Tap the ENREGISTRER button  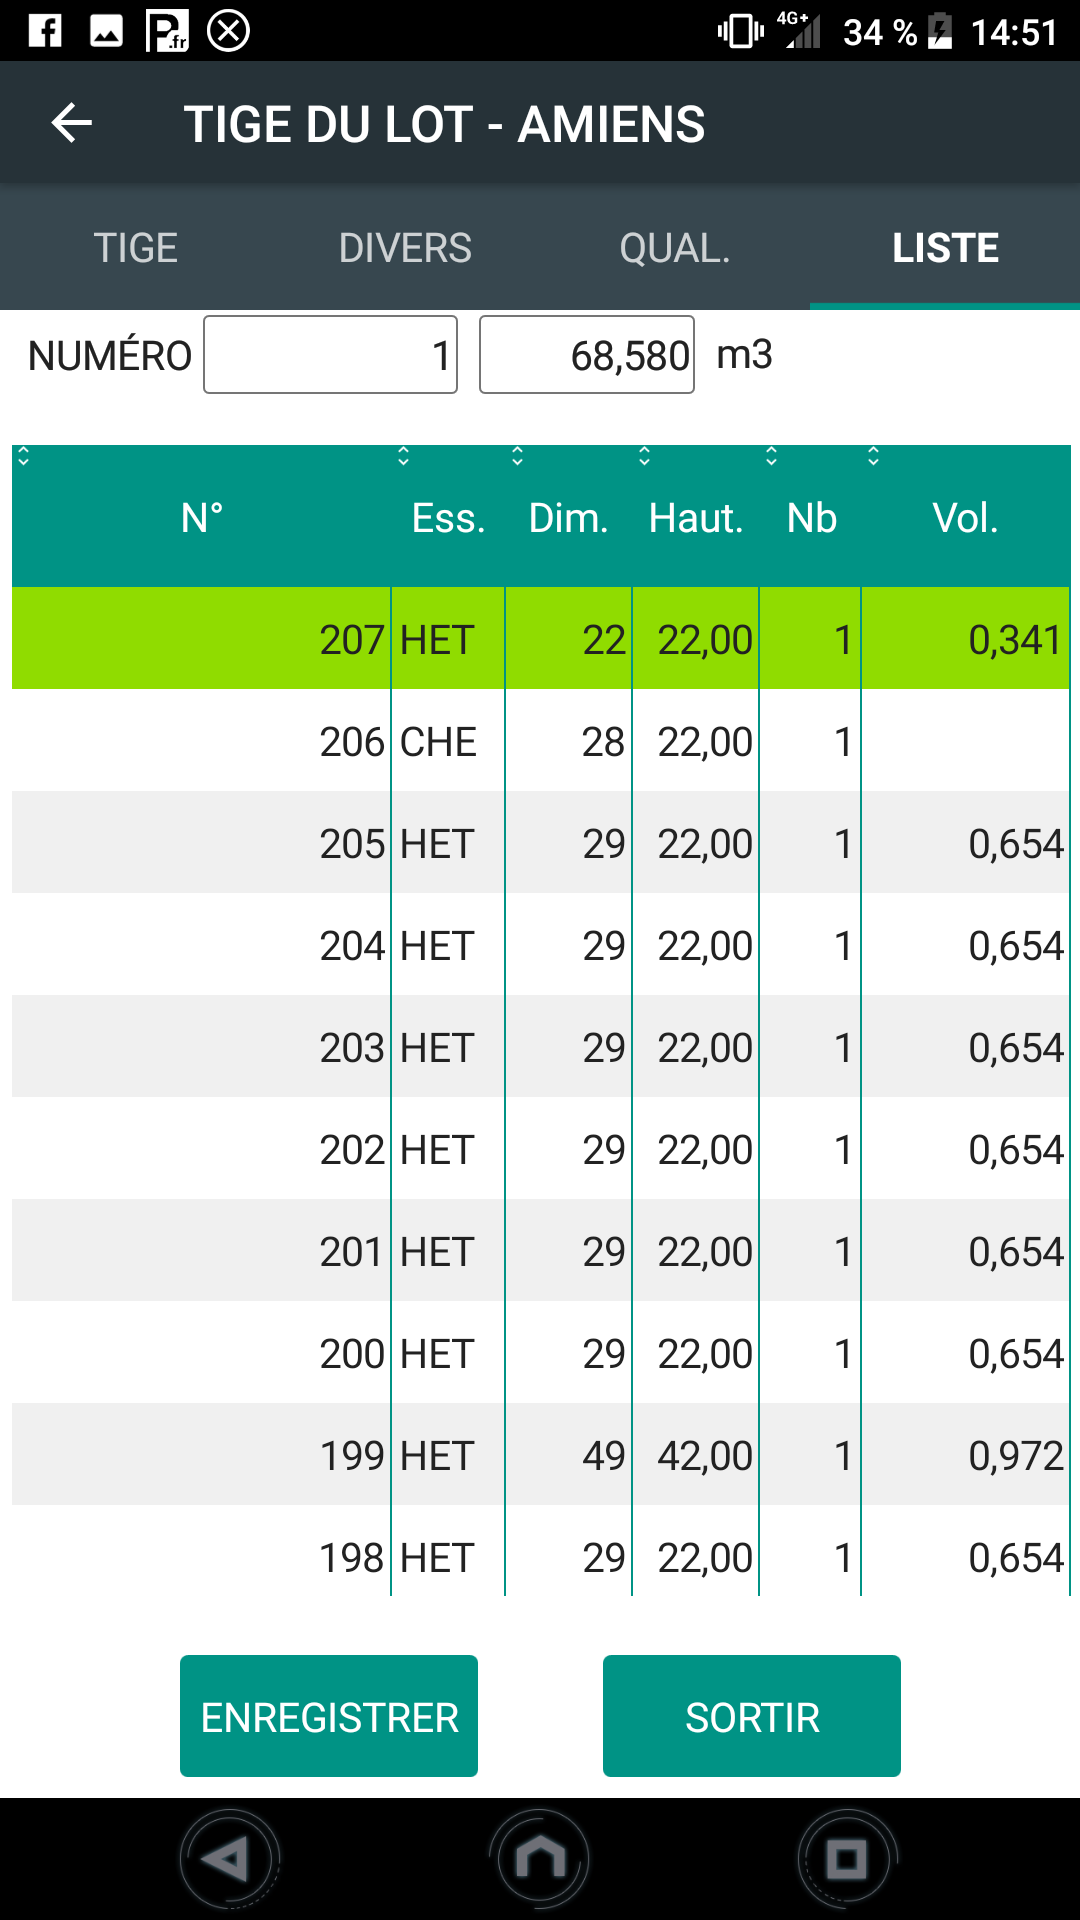coord(329,1716)
